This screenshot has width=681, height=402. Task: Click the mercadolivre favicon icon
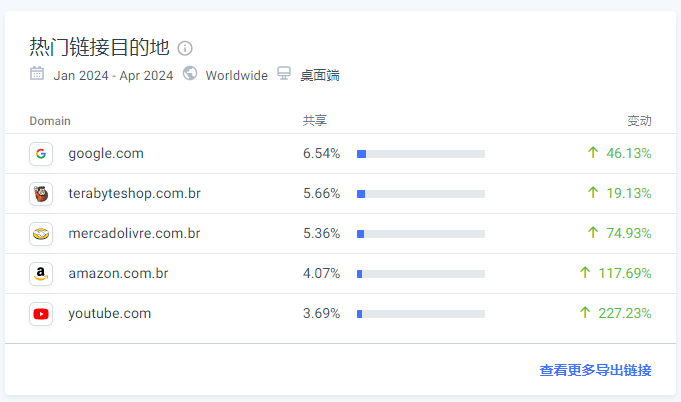41,234
